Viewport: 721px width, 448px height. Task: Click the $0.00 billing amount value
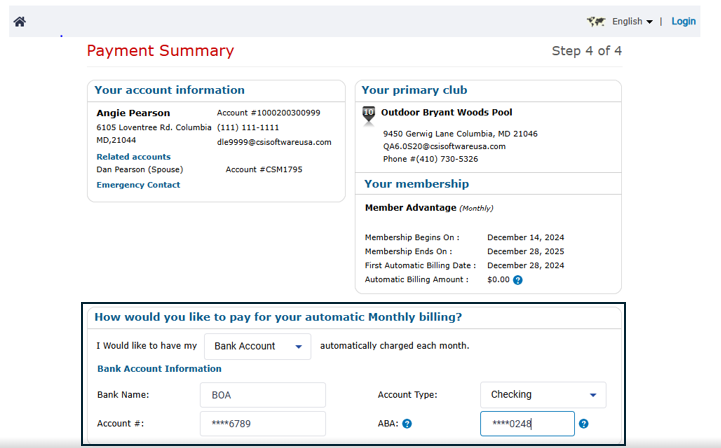pos(498,280)
